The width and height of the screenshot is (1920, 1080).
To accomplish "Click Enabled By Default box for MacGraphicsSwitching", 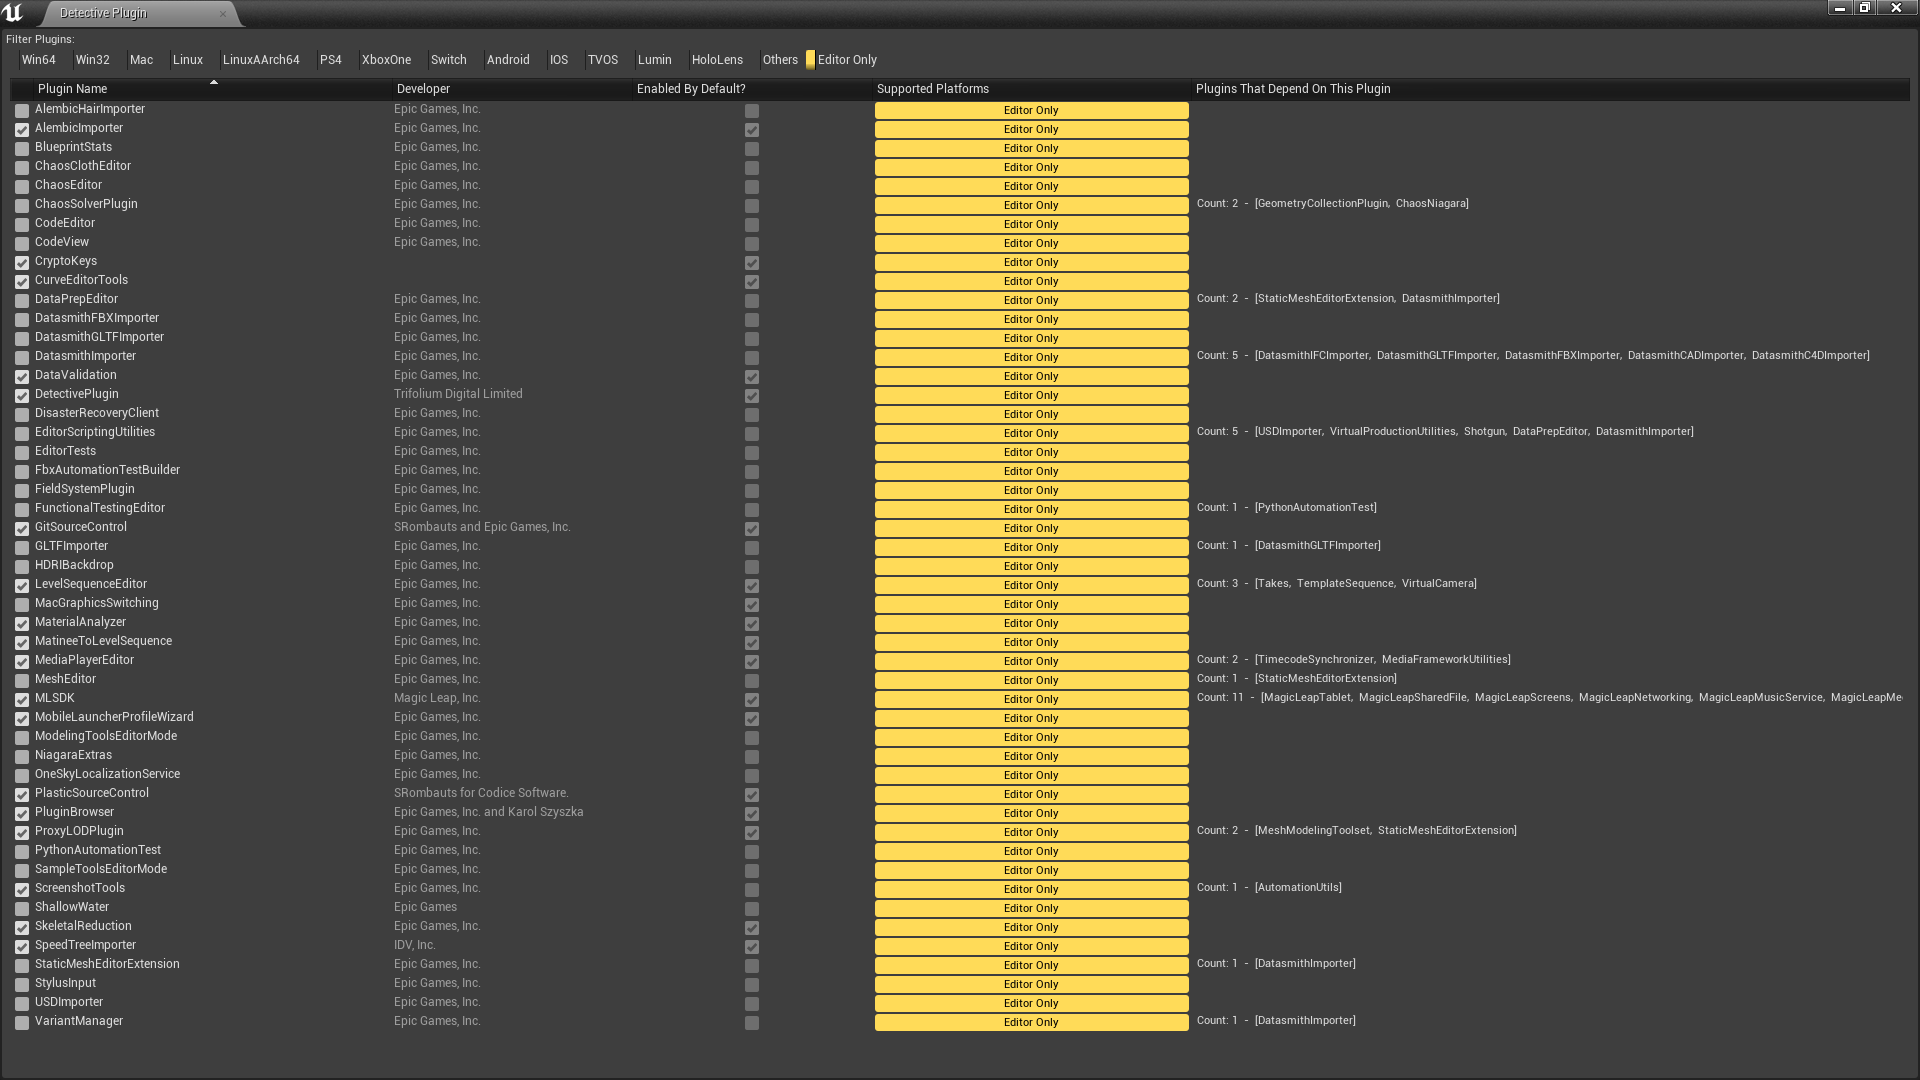I will pos(752,605).
